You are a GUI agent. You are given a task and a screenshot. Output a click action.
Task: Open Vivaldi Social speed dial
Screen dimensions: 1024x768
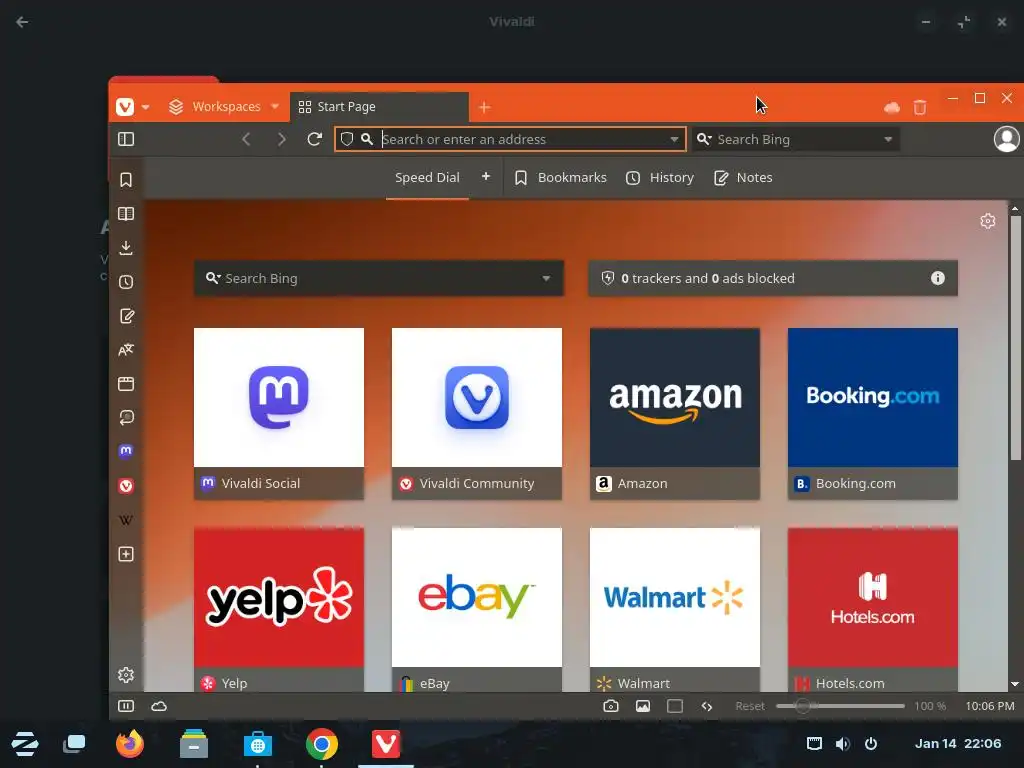pos(279,413)
